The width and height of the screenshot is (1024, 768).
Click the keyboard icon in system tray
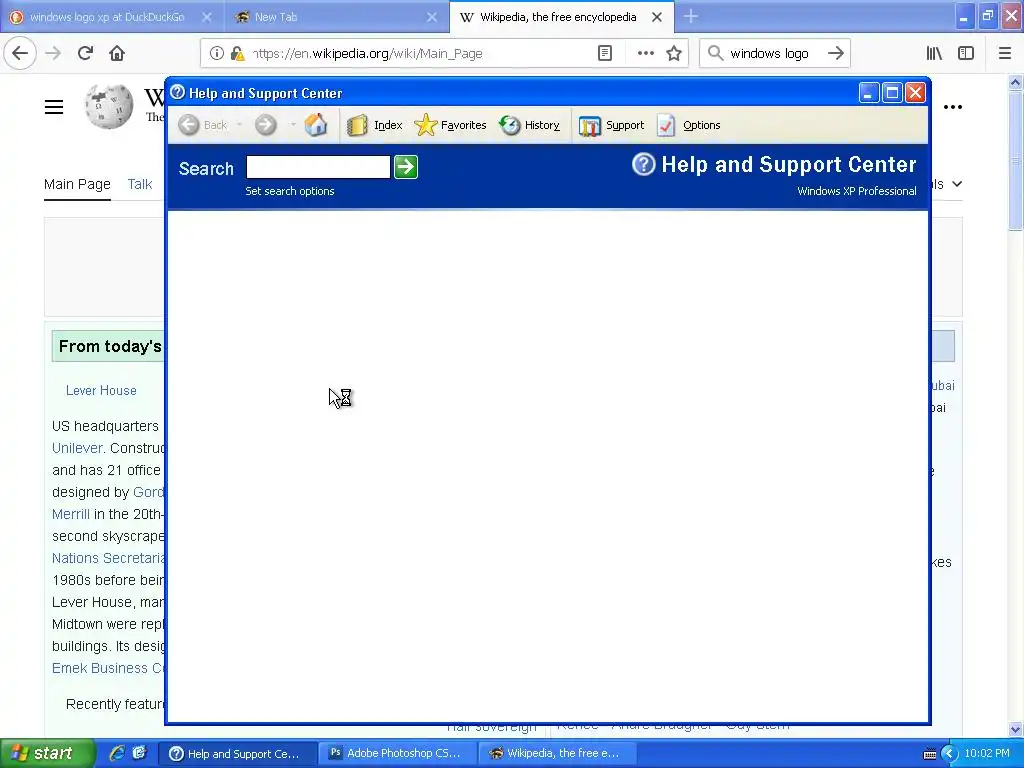[930, 754]
